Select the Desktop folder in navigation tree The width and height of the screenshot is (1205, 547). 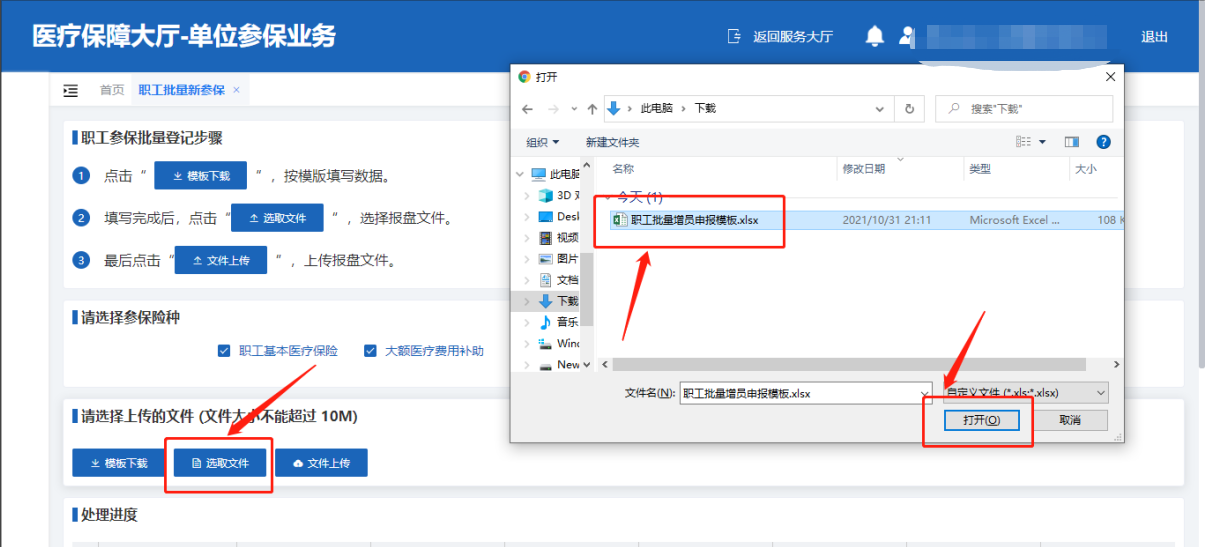(x=560, y=216)
